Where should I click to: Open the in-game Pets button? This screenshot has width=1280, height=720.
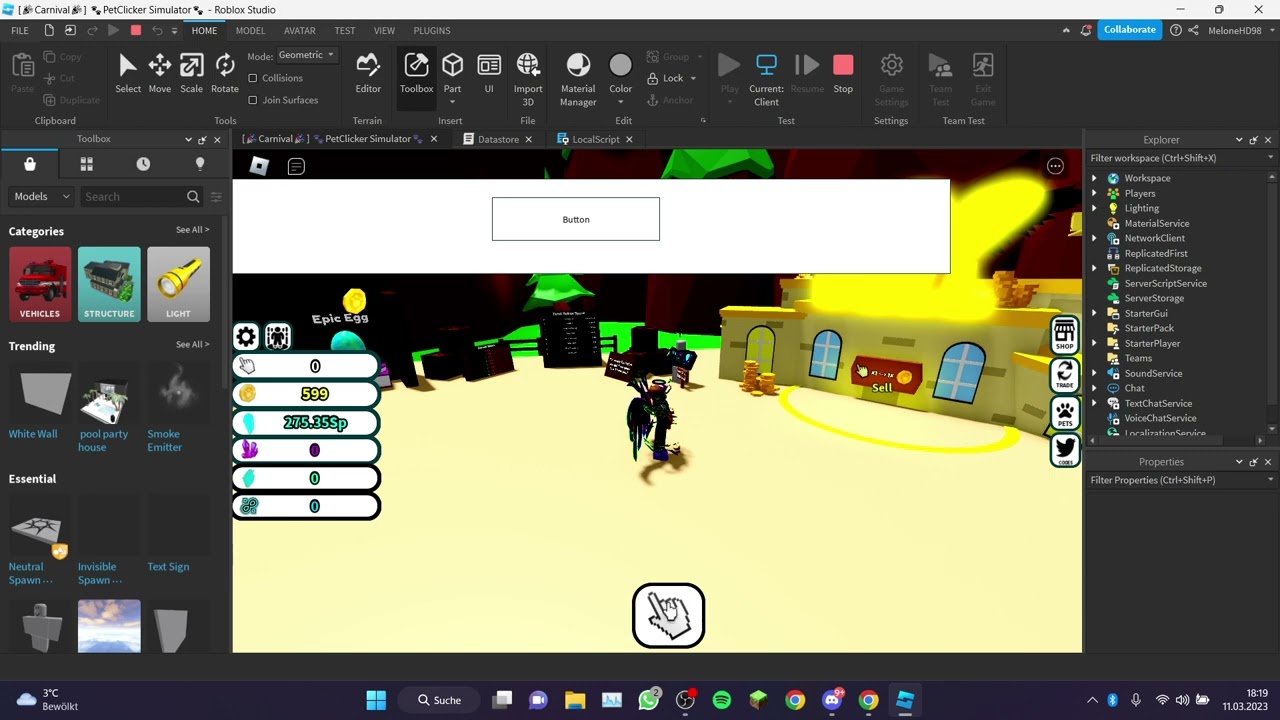click(1065, 412)
